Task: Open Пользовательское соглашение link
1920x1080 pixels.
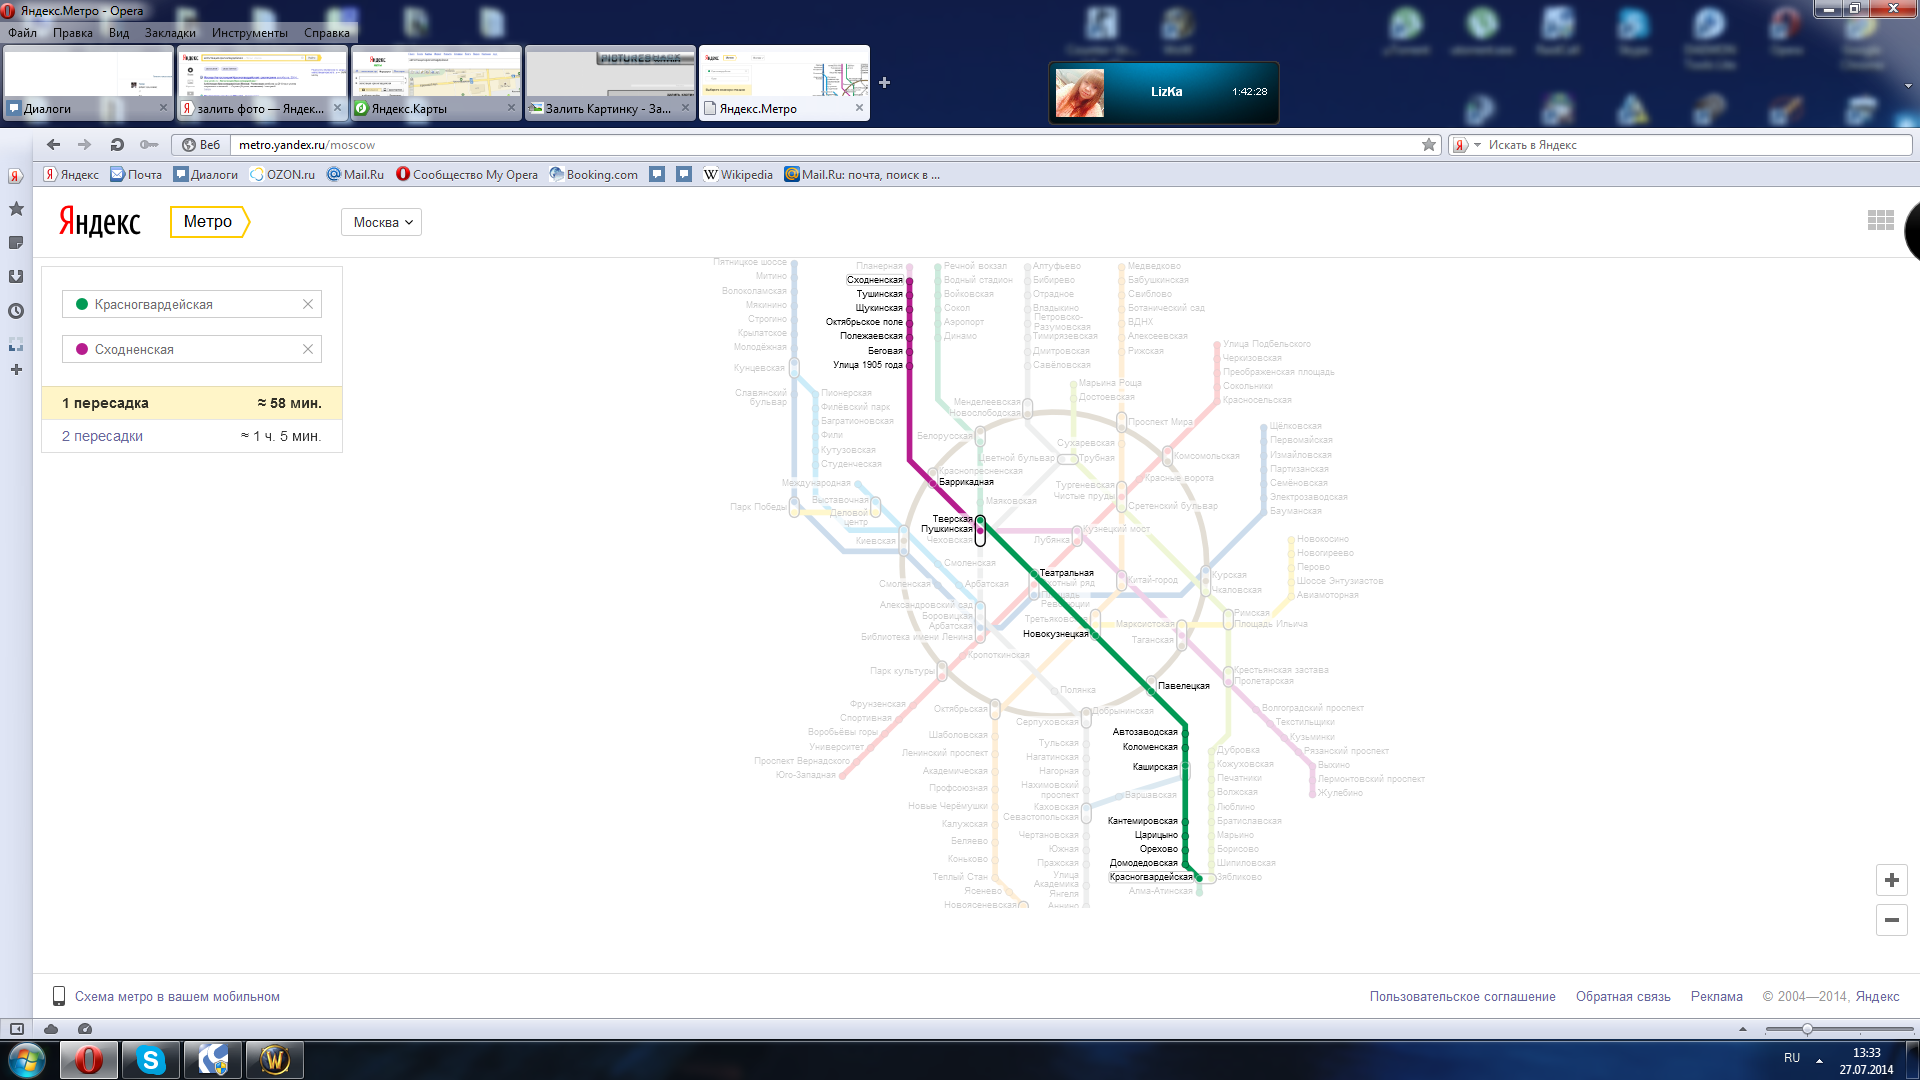Action: 1462,996
